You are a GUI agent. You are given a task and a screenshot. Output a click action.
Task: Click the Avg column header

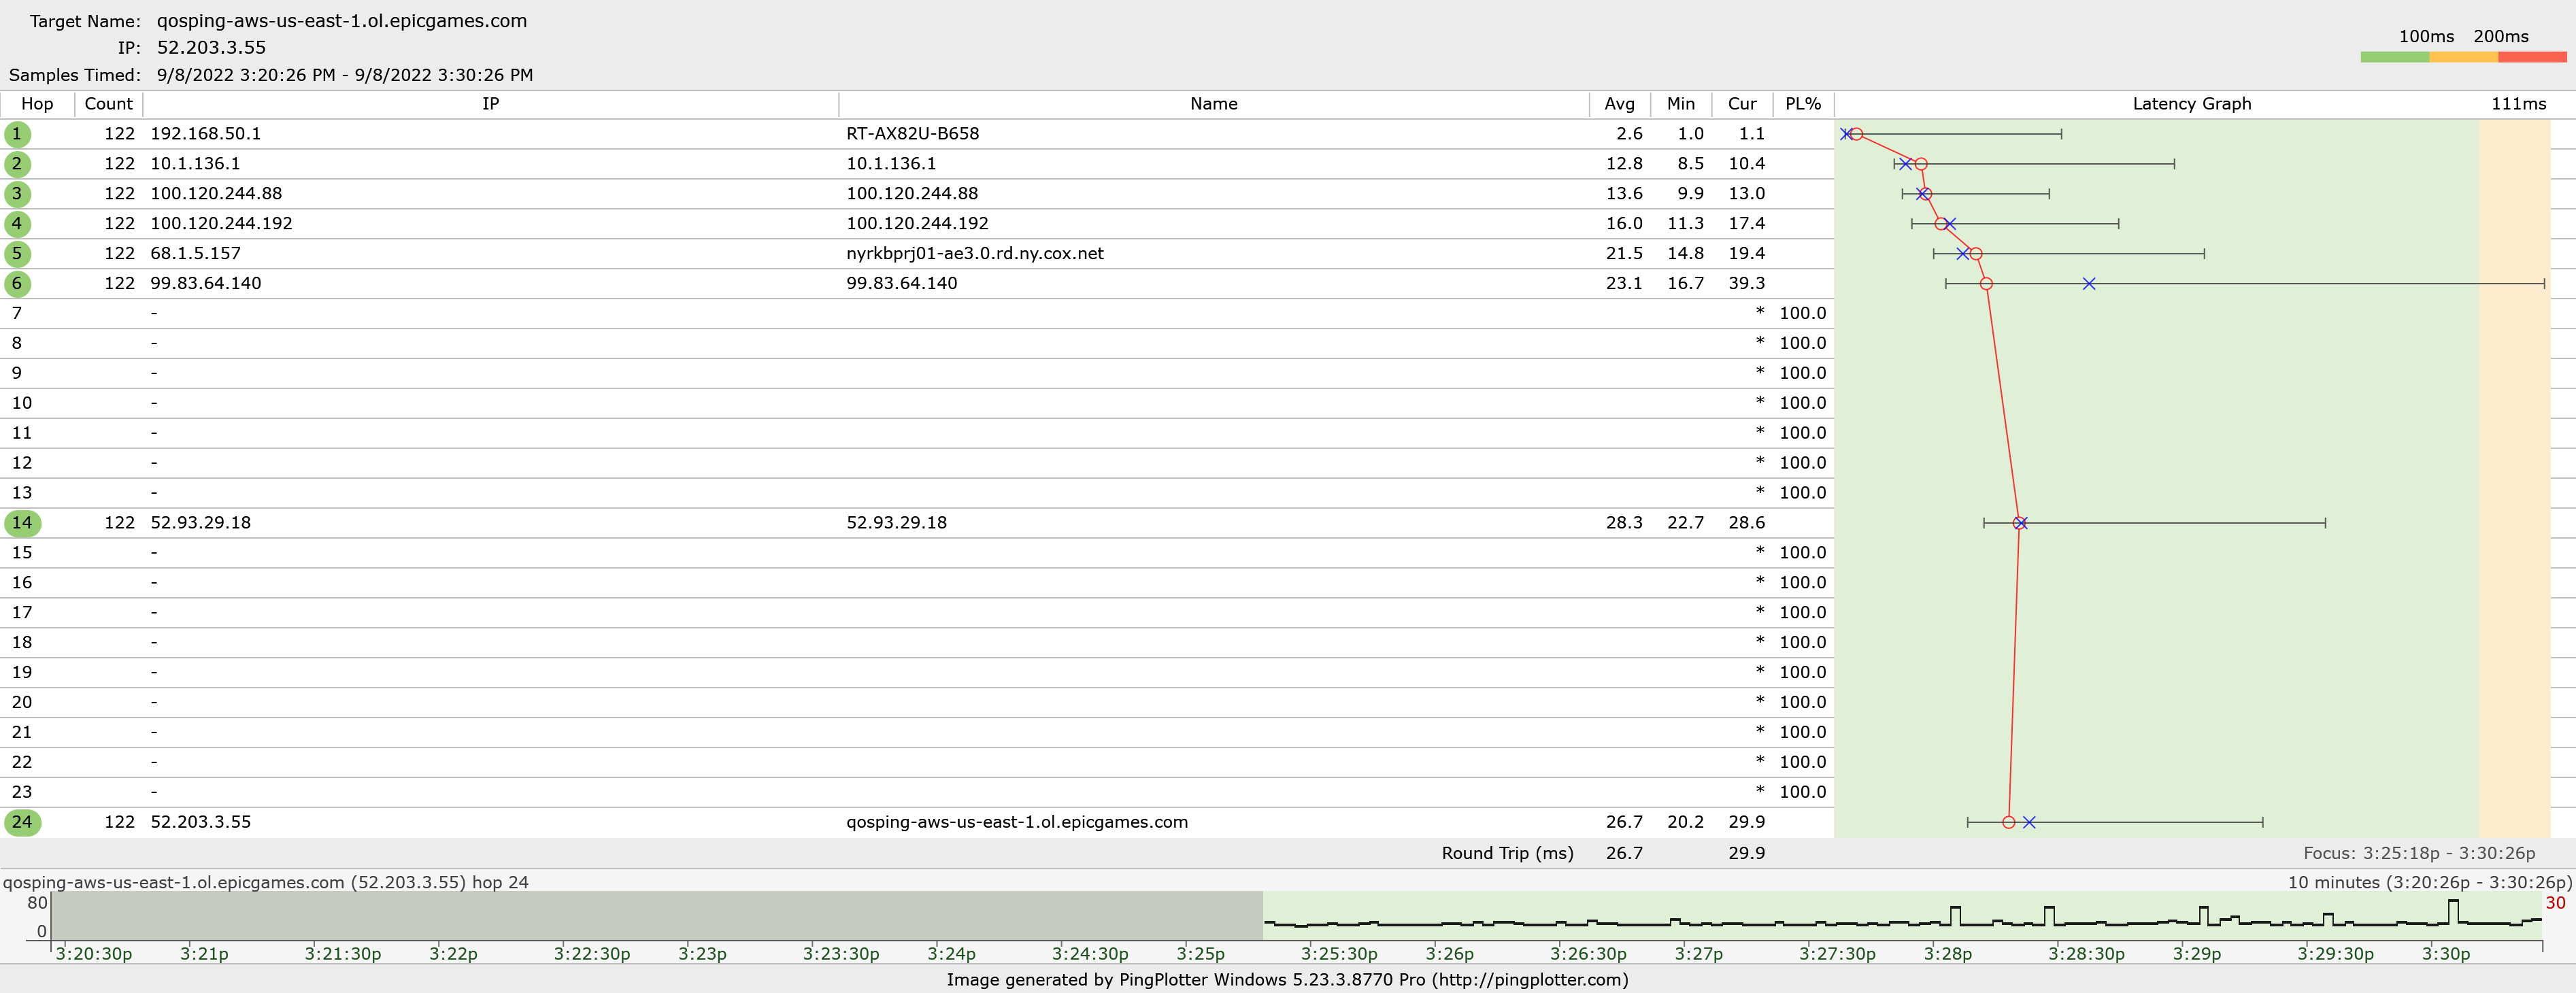pos(1619,104)
